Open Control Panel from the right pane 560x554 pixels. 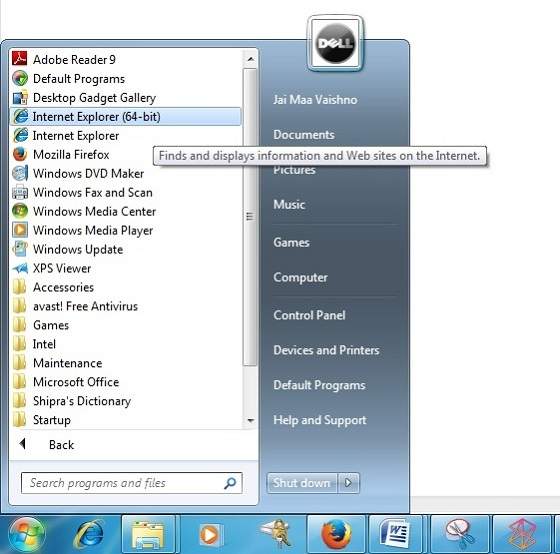pos(309,315)
